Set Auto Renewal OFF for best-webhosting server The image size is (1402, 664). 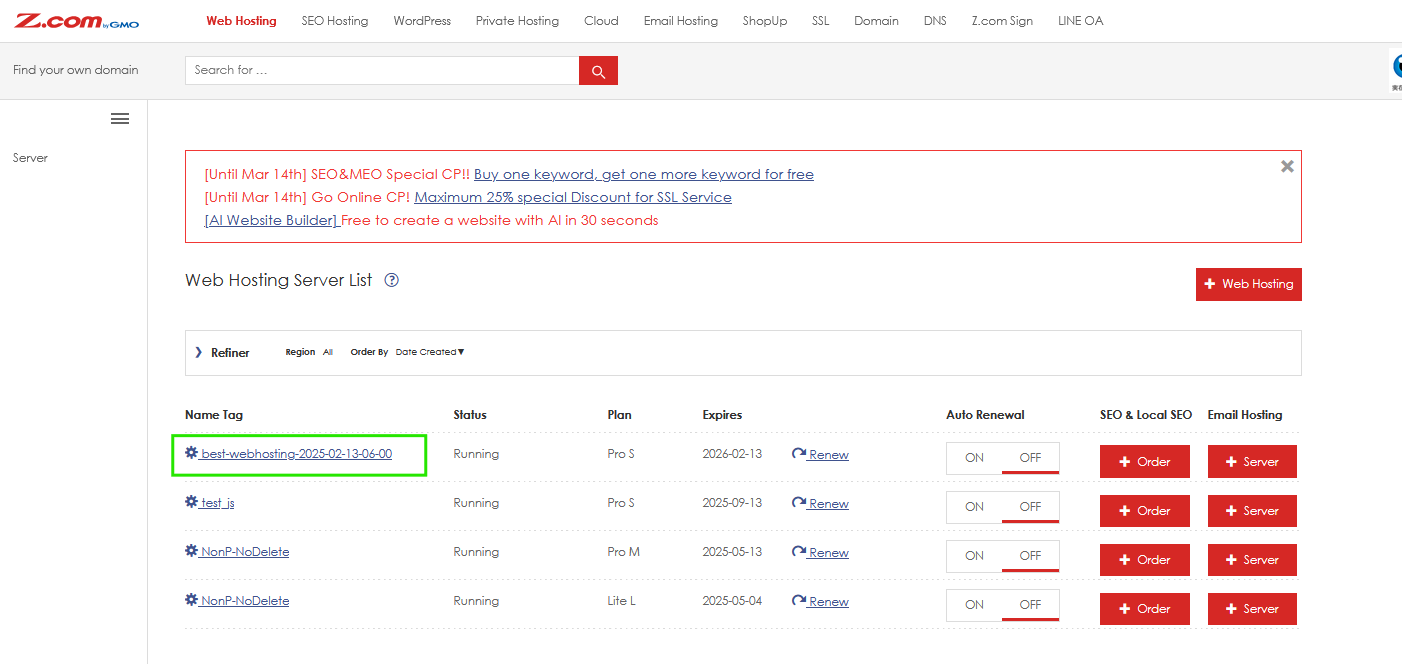pyautogui.click(x=1030, y=458)
